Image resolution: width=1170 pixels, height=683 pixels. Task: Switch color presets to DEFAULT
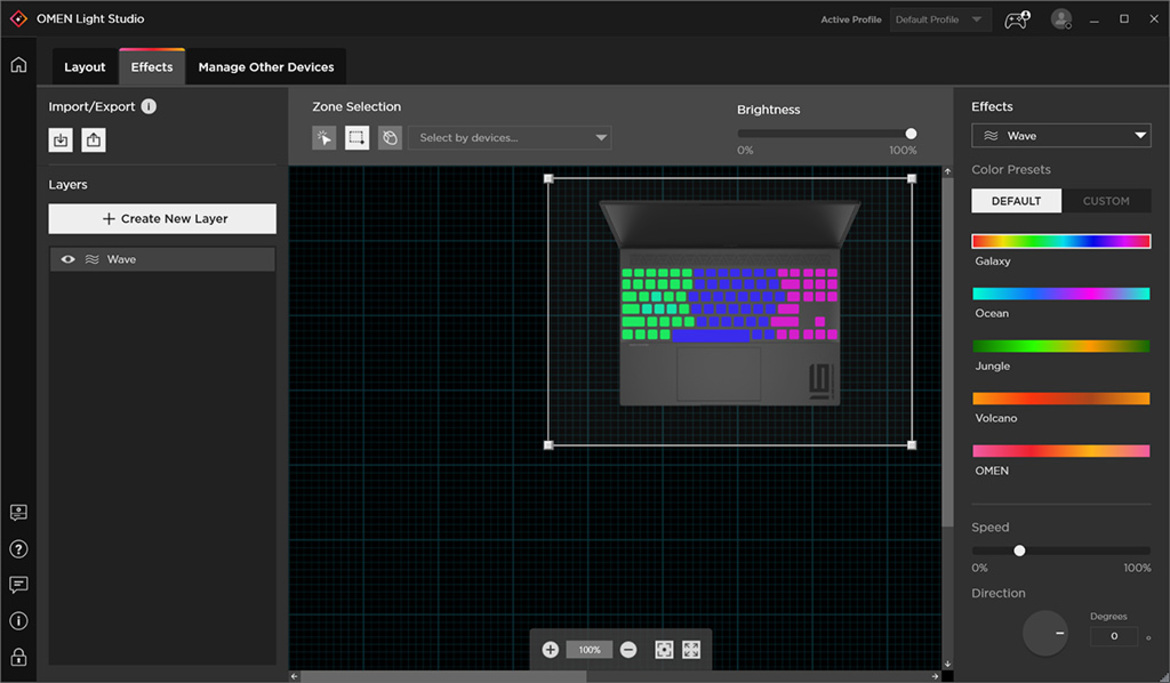click(x=1016, y=201)
